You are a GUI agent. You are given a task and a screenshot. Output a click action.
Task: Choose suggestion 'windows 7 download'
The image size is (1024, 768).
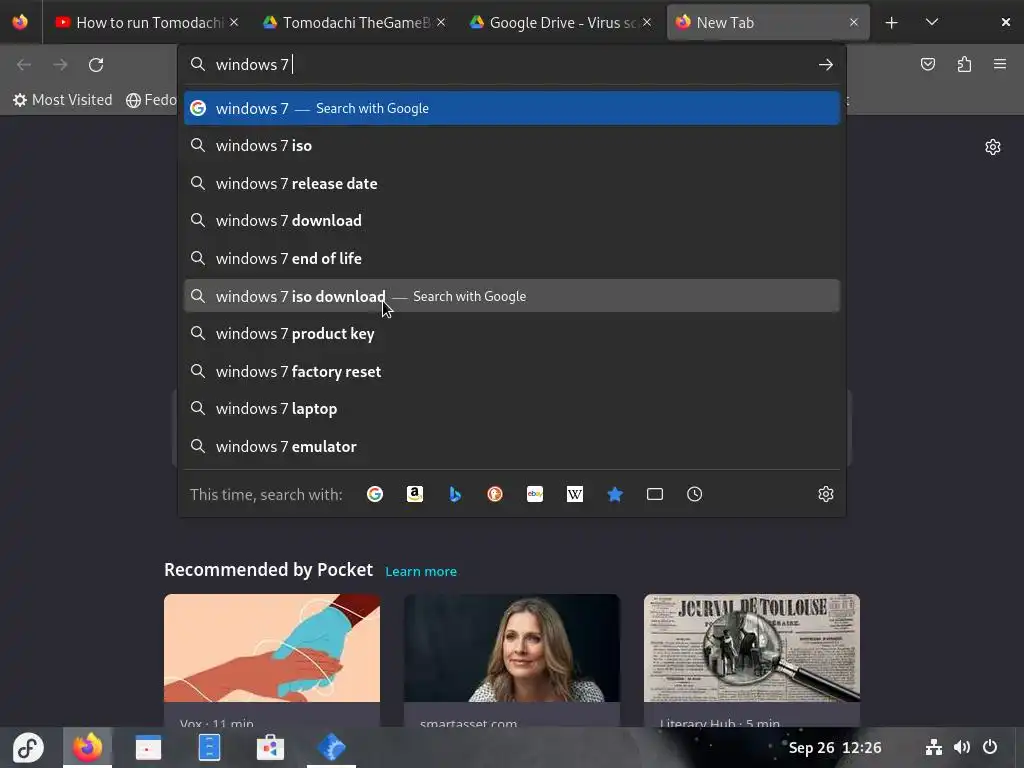tap(512, 221)
